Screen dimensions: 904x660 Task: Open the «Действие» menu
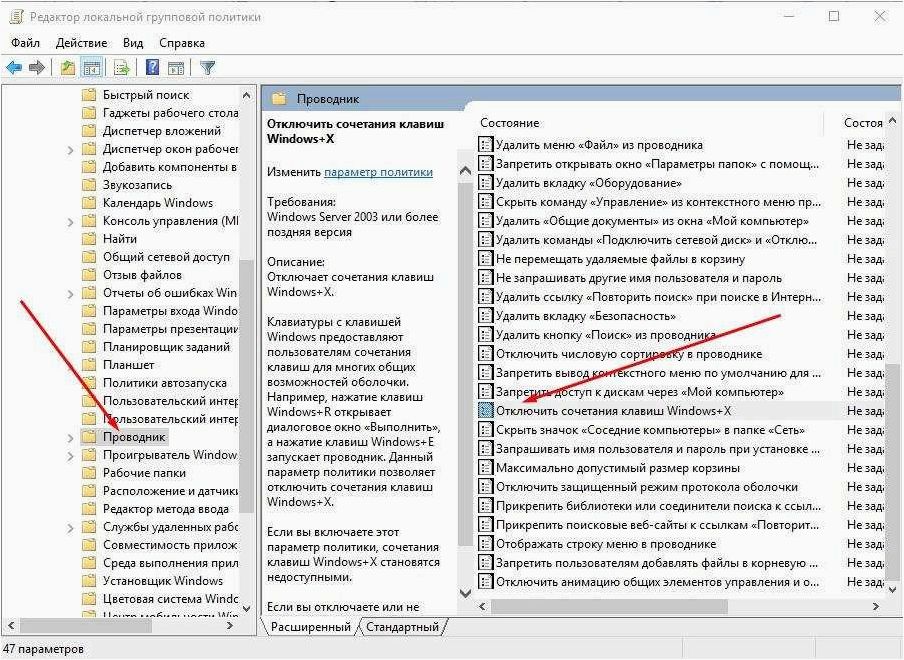click(x=81, y=43)
